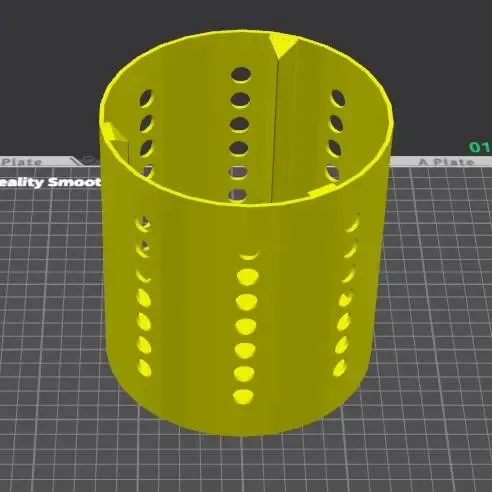Click the highest full hole in the front center column
This screenshot has width=492, height=492.
pyautogui.click(x=248, y=277)
